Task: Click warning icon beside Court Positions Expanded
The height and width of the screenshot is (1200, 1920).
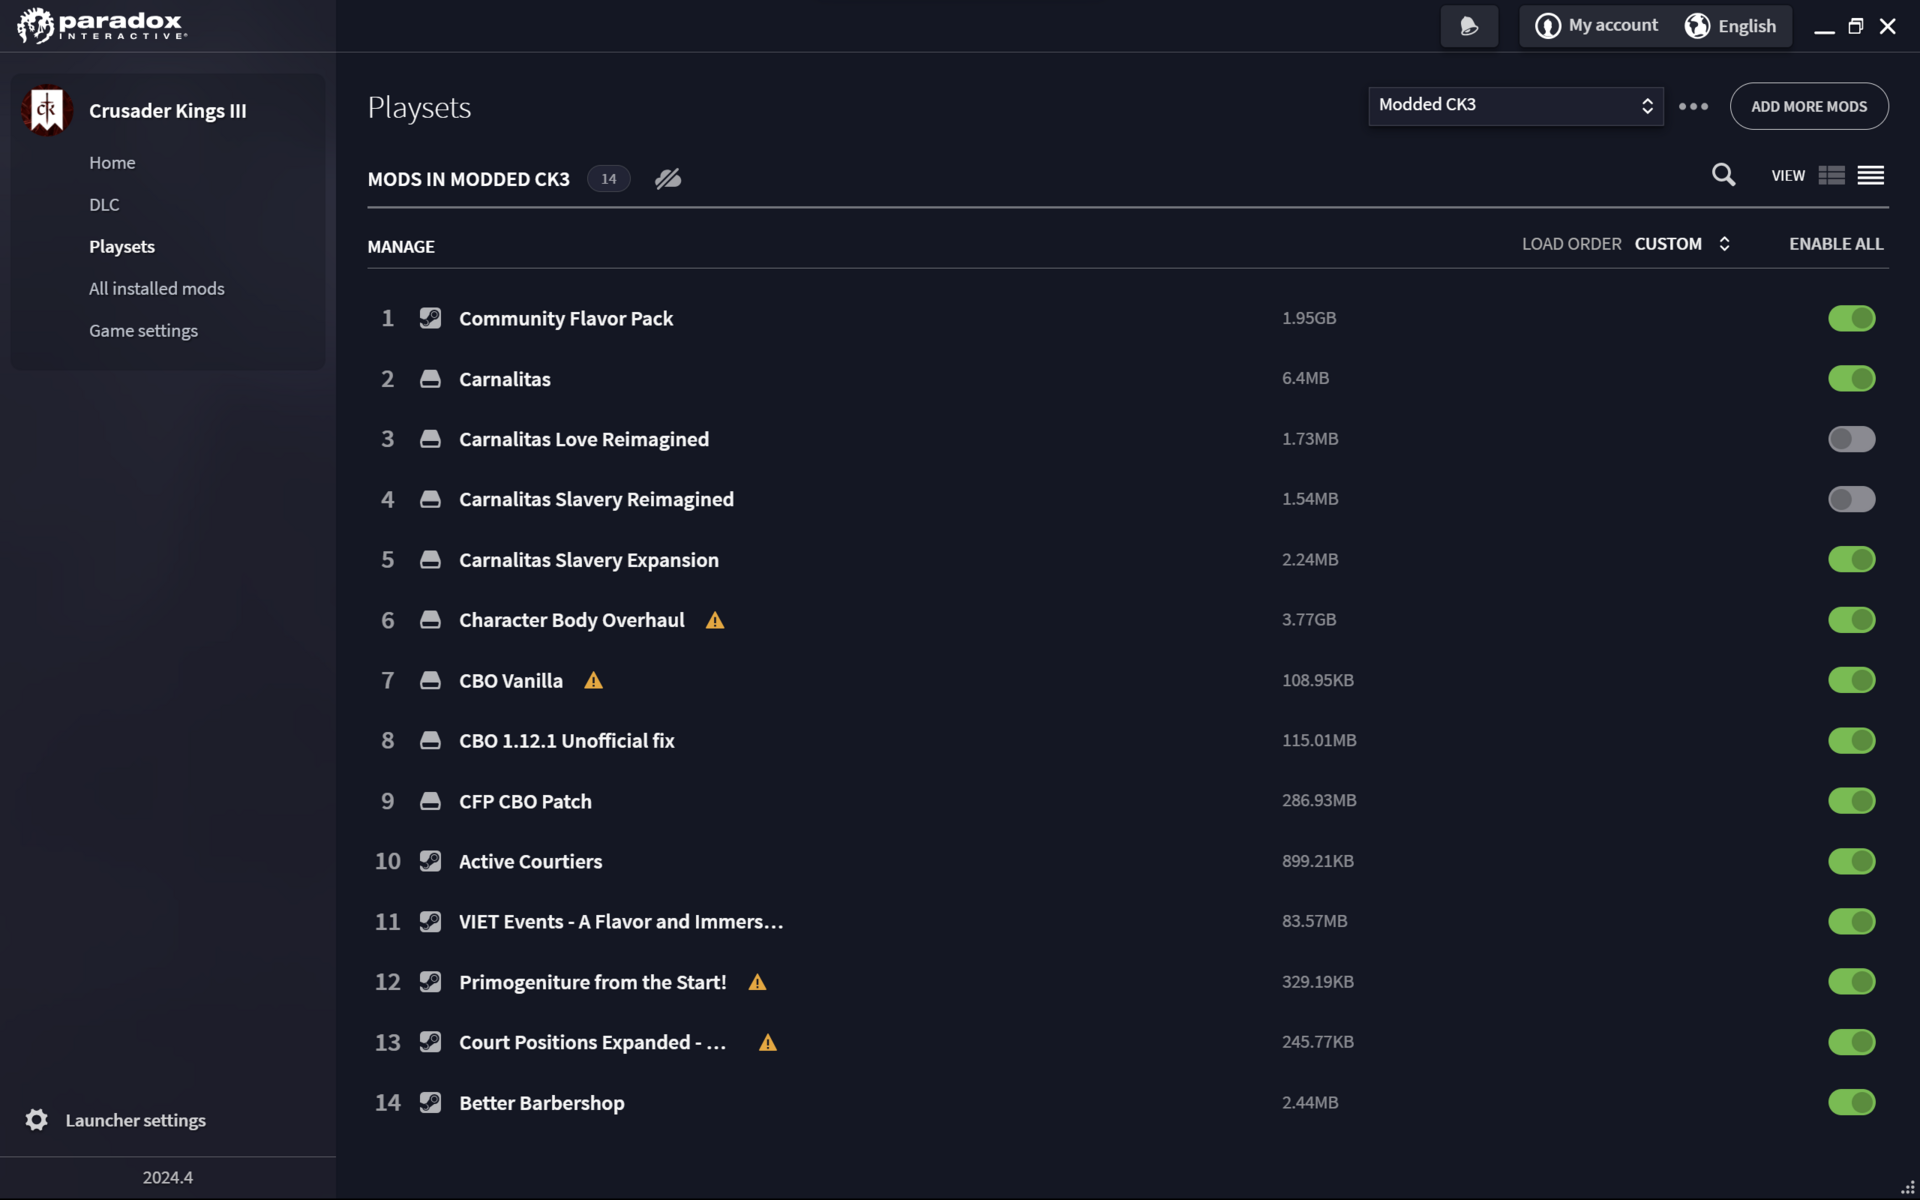Action: click(768, 1043)
